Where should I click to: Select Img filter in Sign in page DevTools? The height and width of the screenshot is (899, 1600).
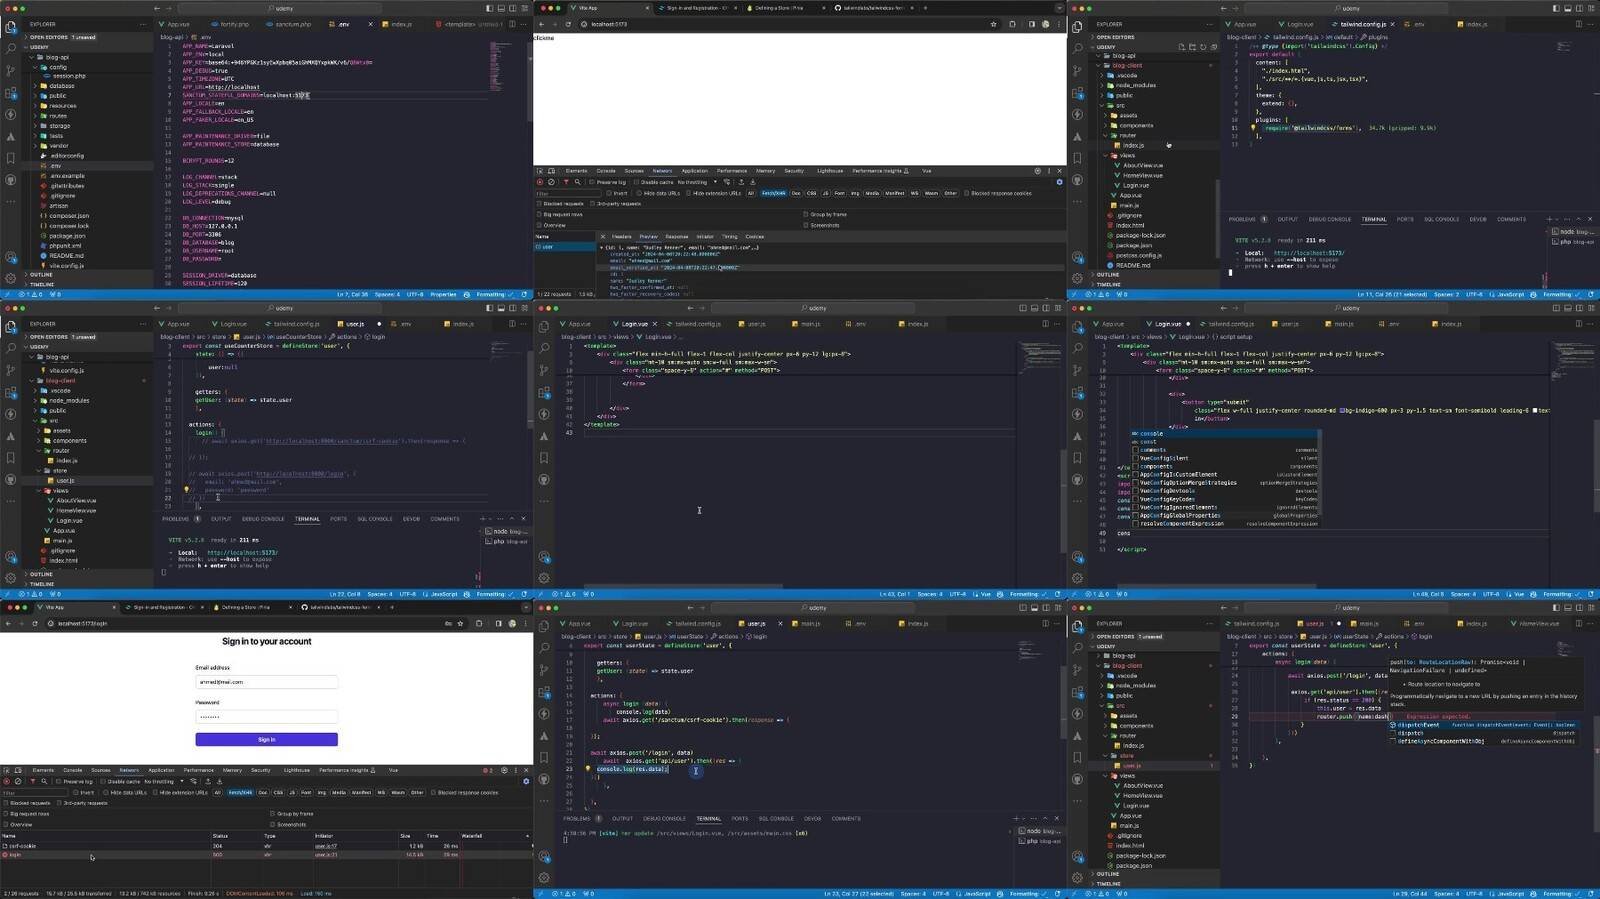322,793
